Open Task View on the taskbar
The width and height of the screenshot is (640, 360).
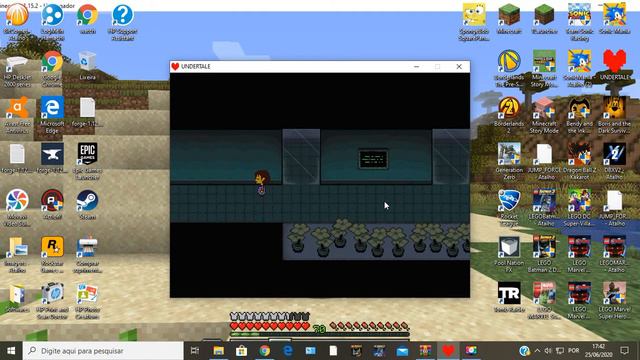(195, 351)
